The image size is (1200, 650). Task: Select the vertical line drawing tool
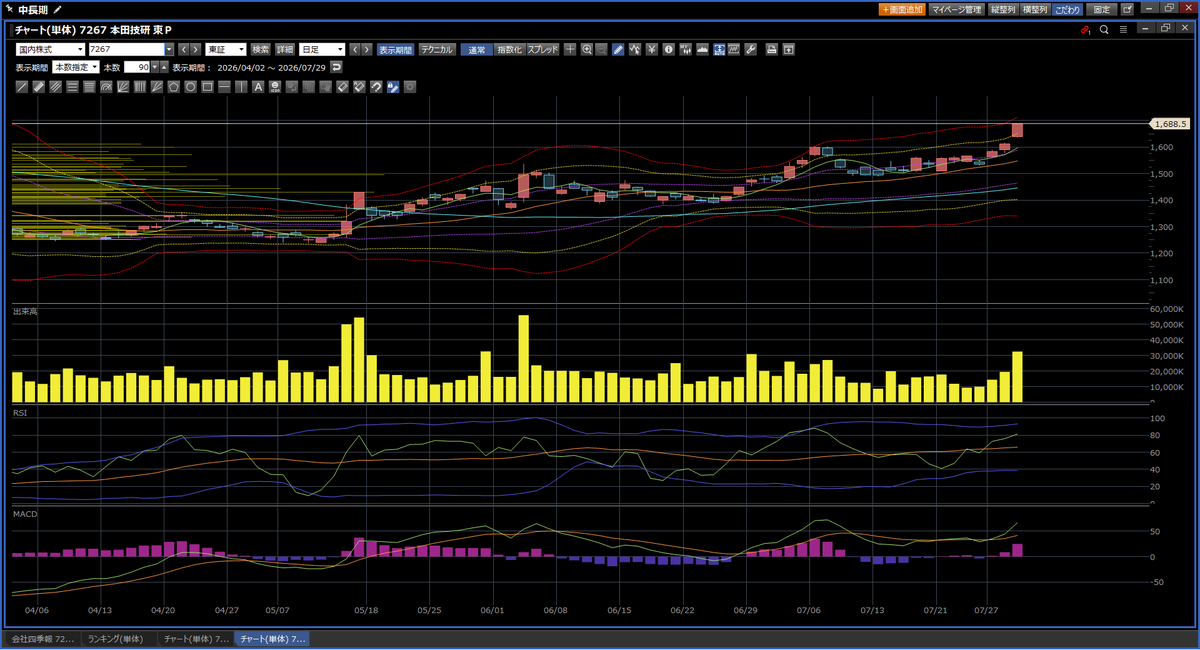241,87
